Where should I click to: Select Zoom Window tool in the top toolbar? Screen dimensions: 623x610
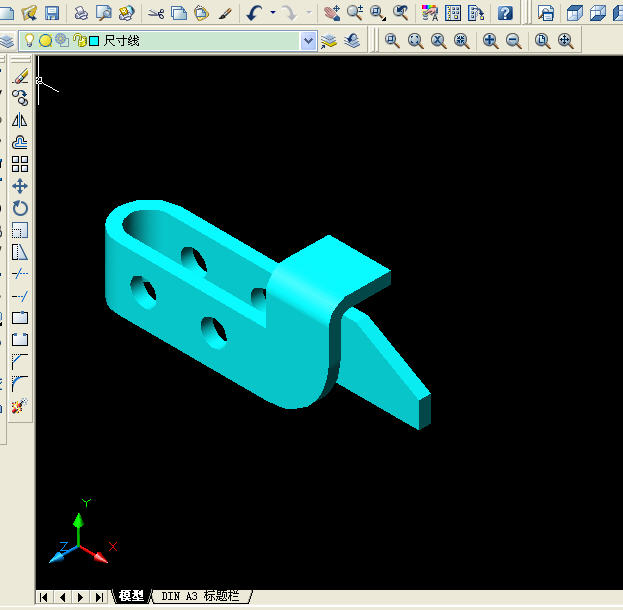pos(377,13)
